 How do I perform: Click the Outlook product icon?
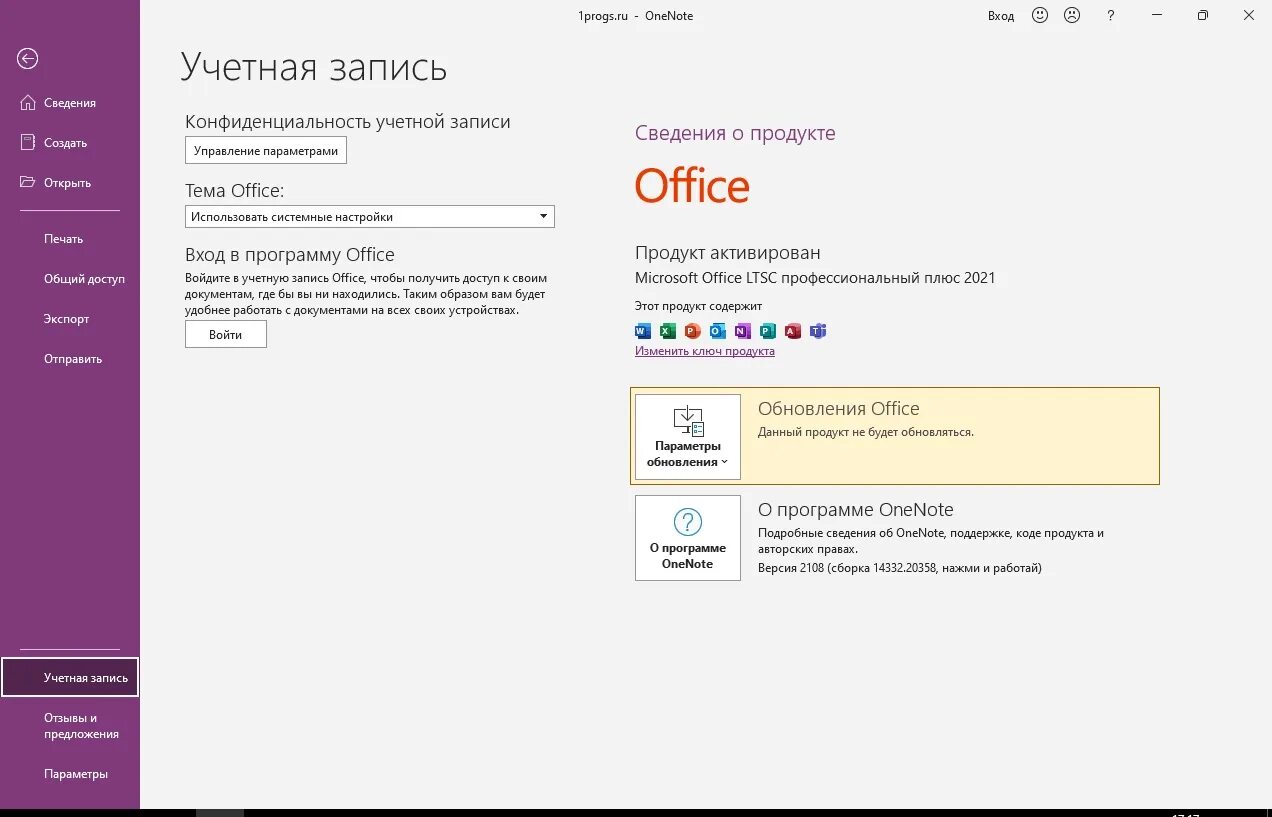pos(717,330)
